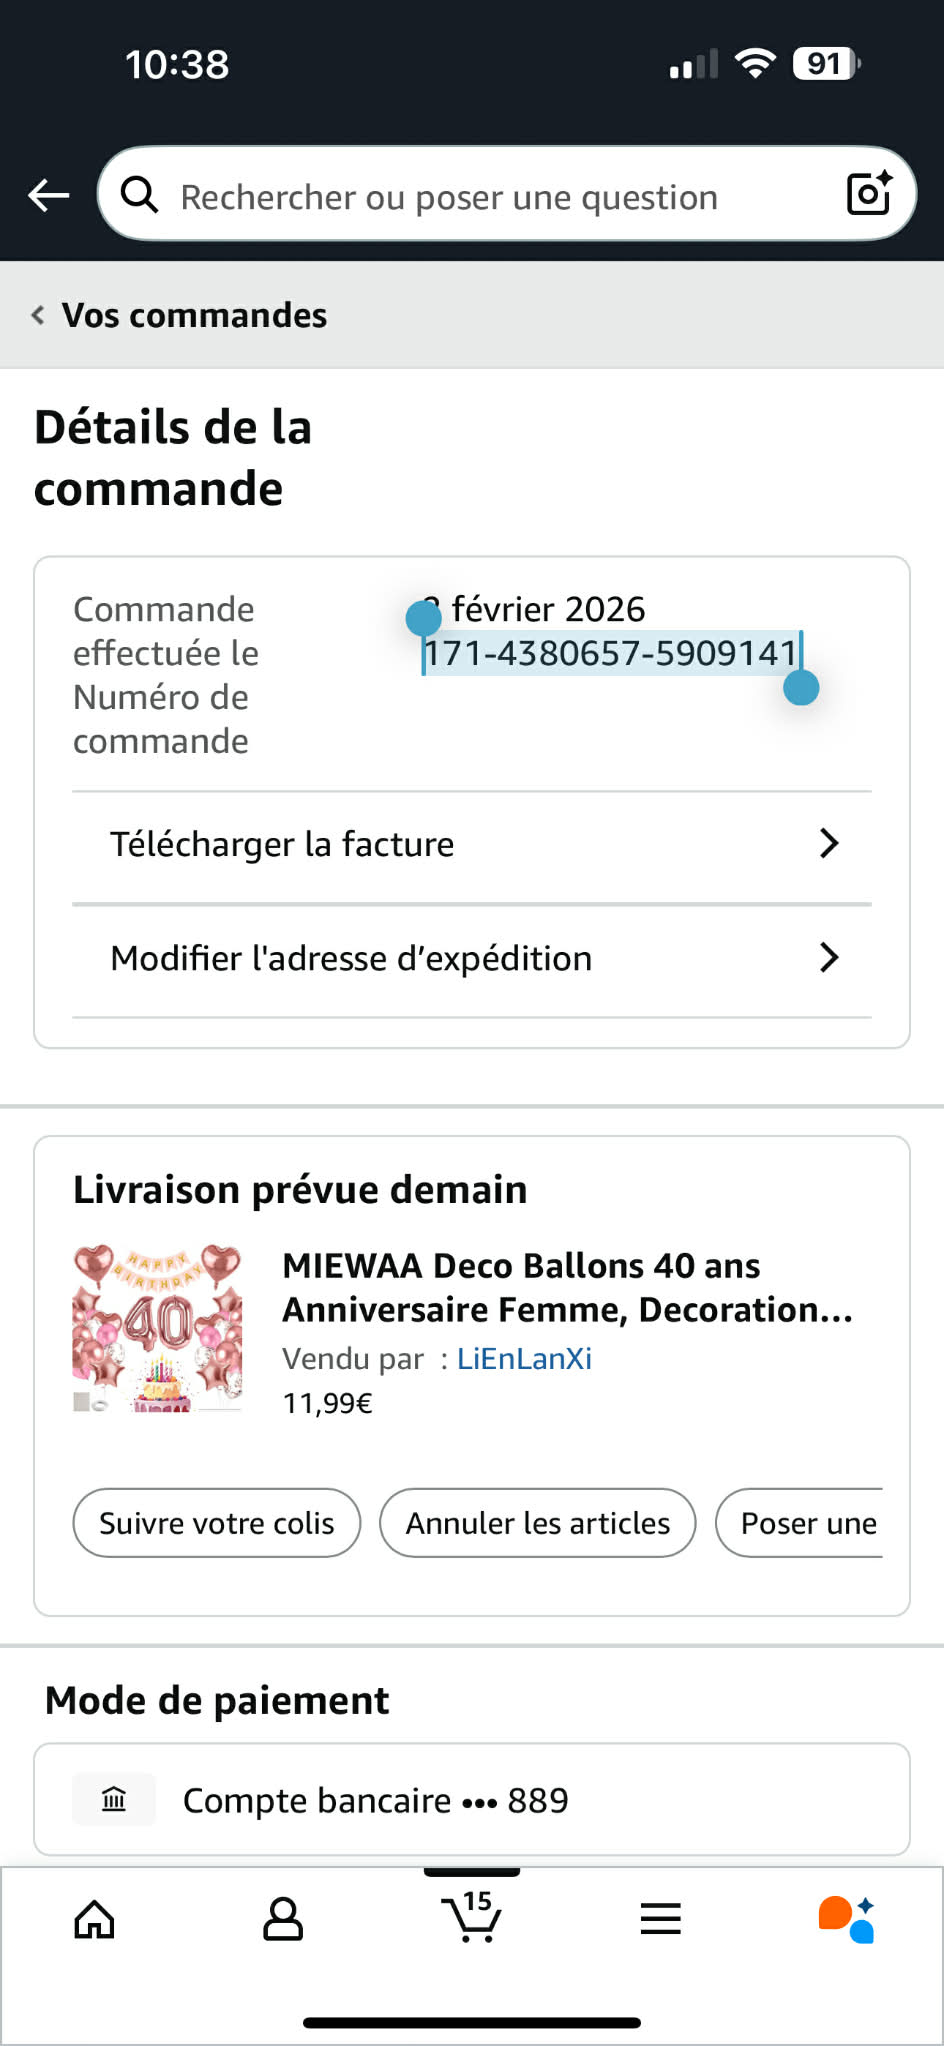Tap the Poser une question button
This screenshot has height=2046, width=944.
click(808, 1523)
